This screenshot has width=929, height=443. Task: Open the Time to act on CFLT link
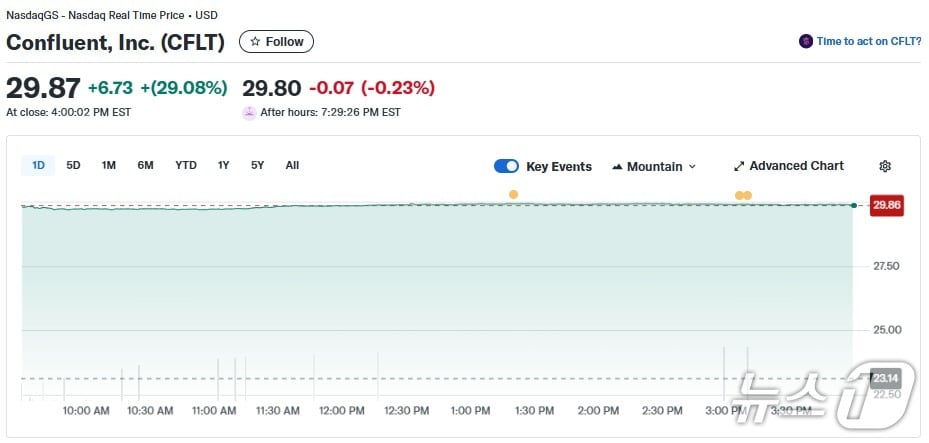pyautogui.click(x=867, y=41)
